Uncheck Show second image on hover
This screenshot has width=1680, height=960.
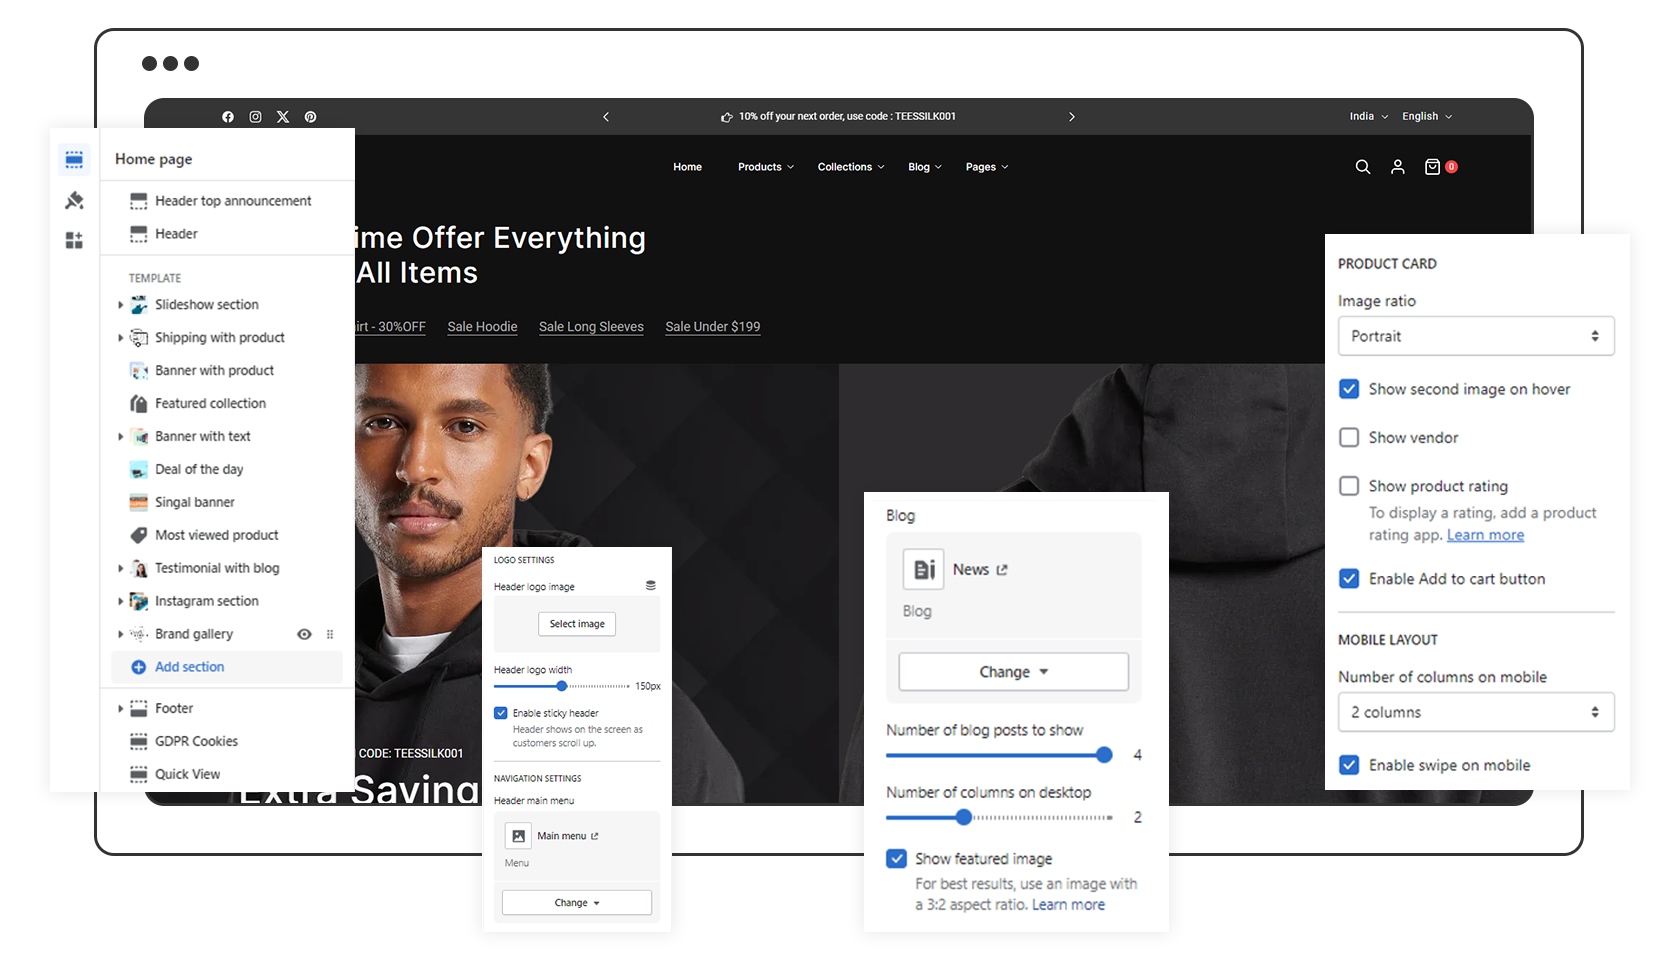(x=1349, y=389)
